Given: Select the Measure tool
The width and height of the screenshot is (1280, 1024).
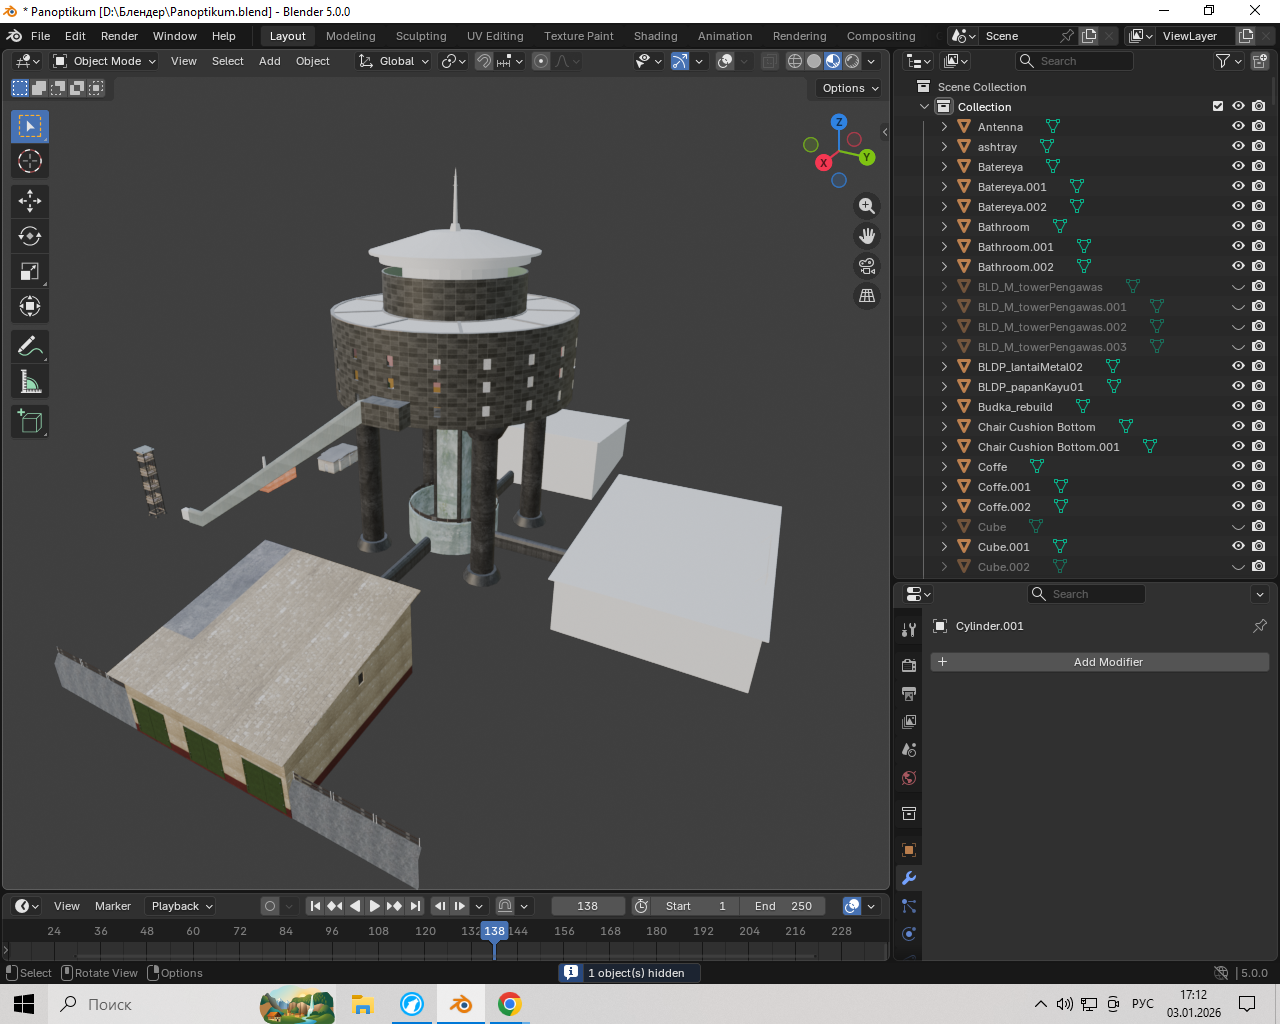Looking at the screenshot, I should pos(30,382).
